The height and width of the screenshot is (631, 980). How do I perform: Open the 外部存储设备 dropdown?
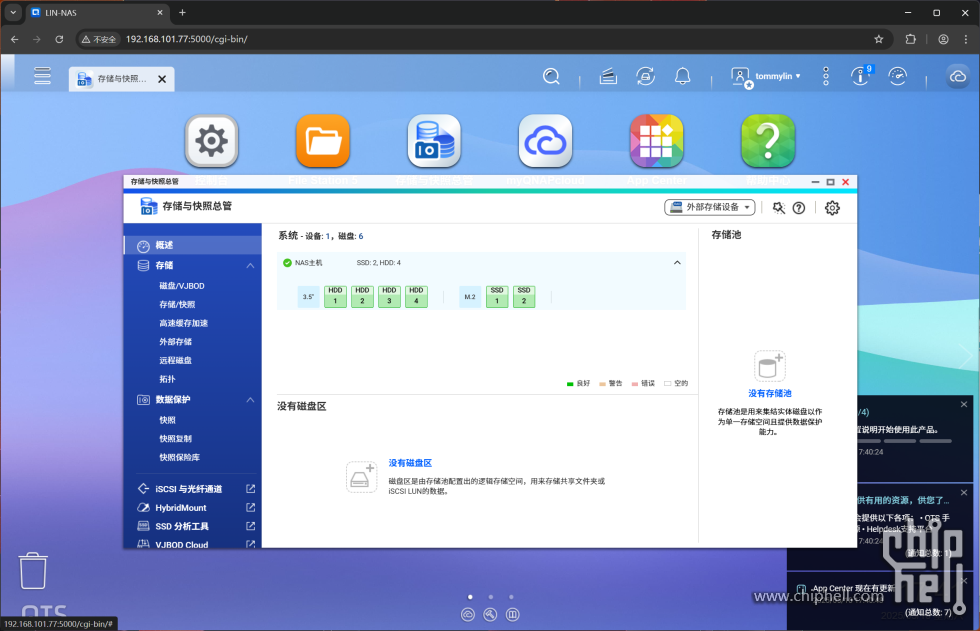pyautogui.click(x=709, y=207)
